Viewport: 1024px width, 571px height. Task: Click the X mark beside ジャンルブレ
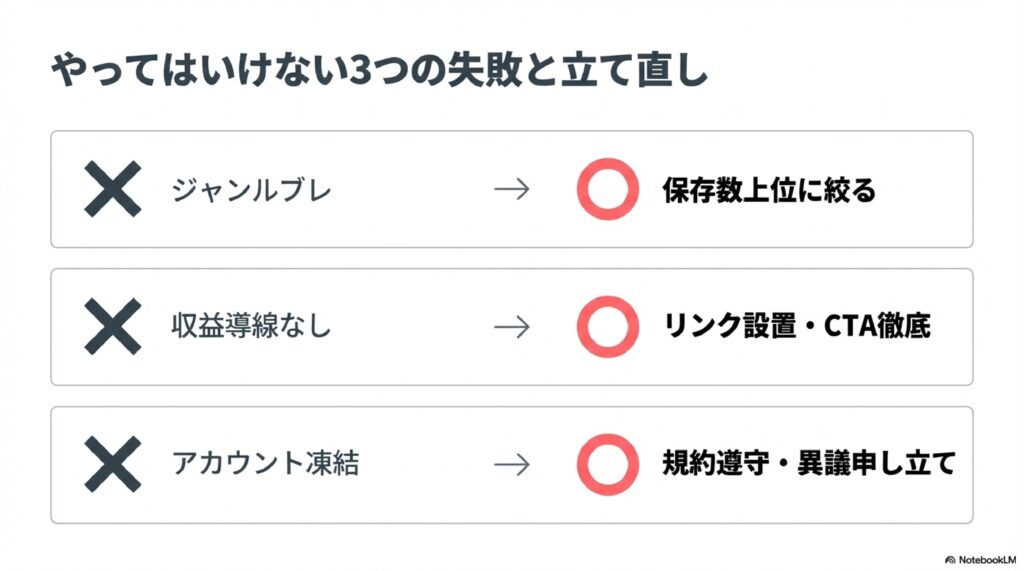[x=112, y=189]
